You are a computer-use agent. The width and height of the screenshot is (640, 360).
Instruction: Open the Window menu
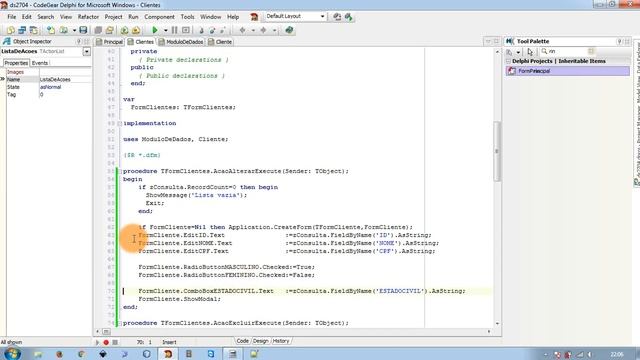click(x=210, y=17)
